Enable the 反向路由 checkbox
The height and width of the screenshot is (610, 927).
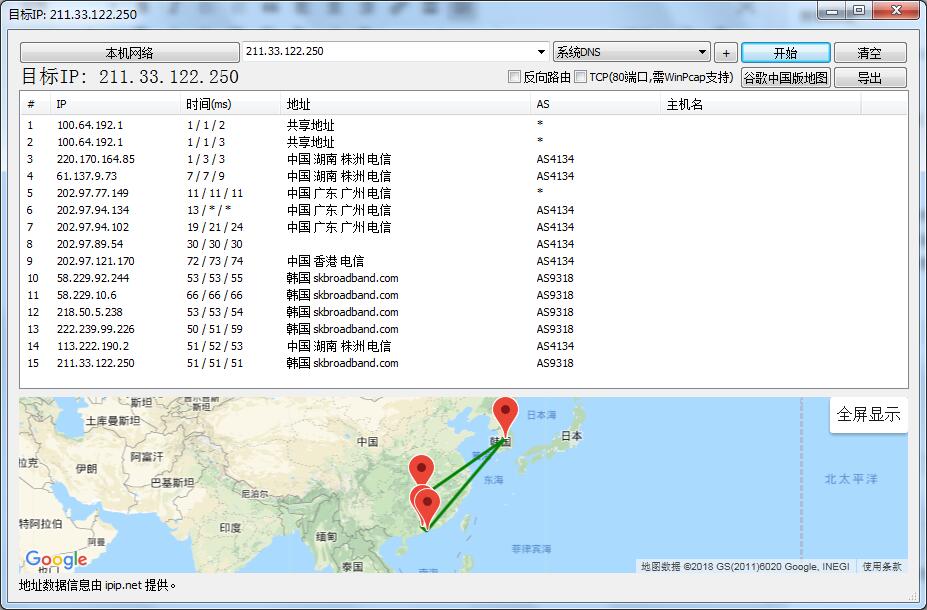[515, 77]
